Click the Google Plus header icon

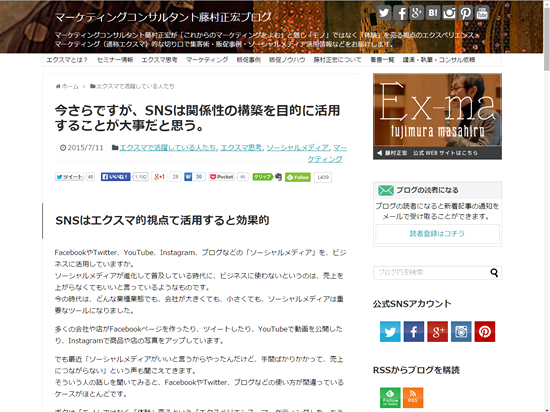click(417, 13)
